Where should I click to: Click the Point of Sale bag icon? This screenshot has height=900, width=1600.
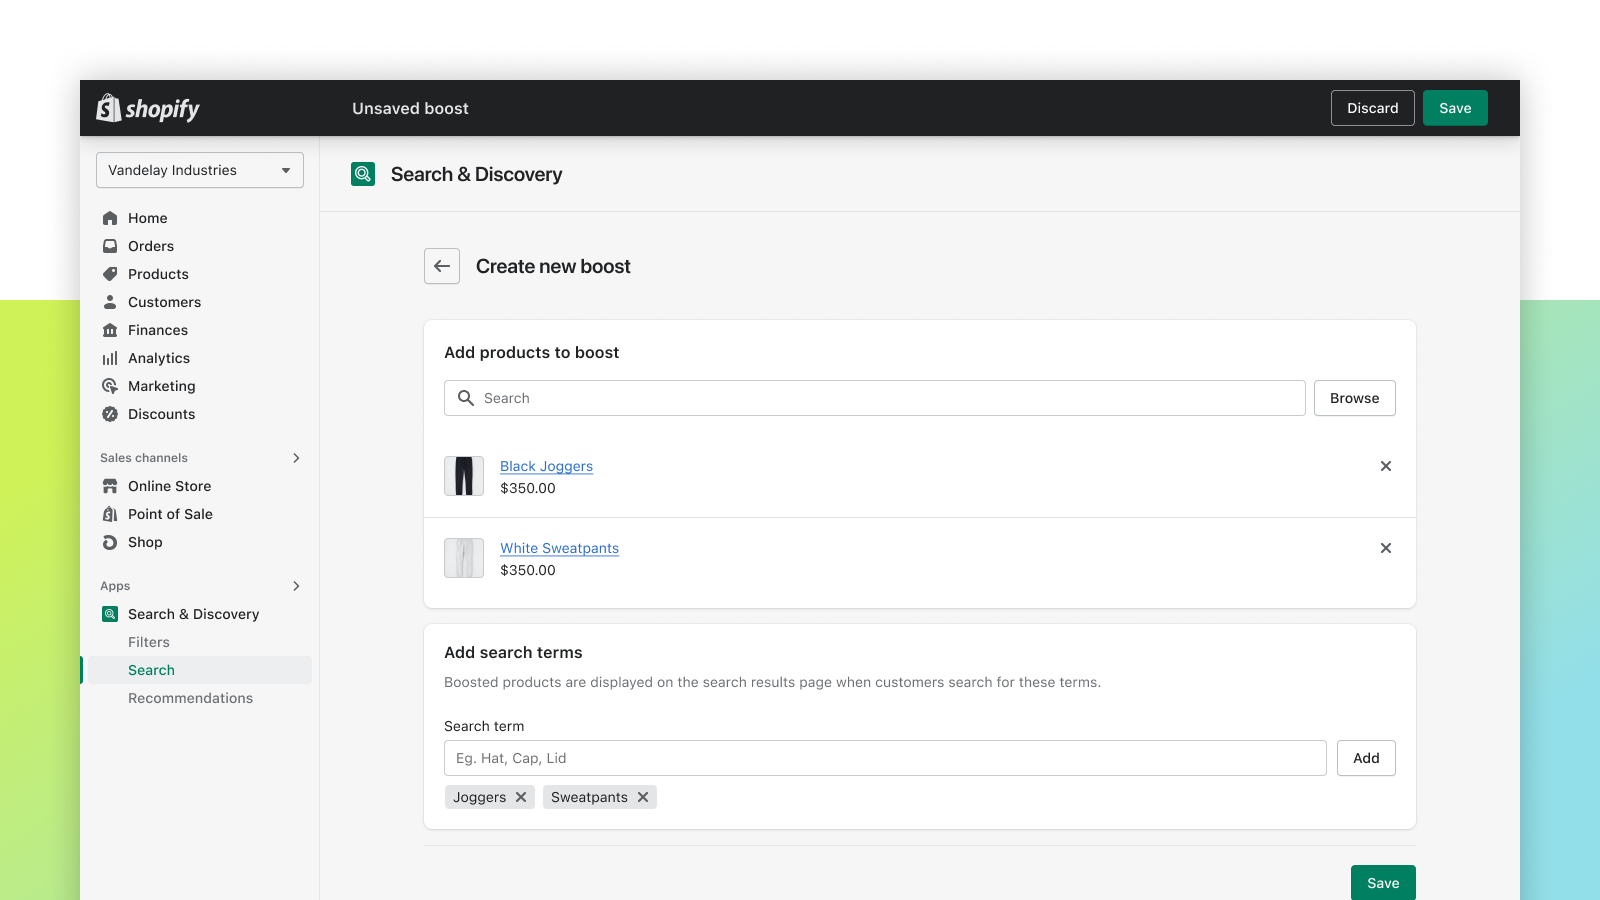(110, 514)
